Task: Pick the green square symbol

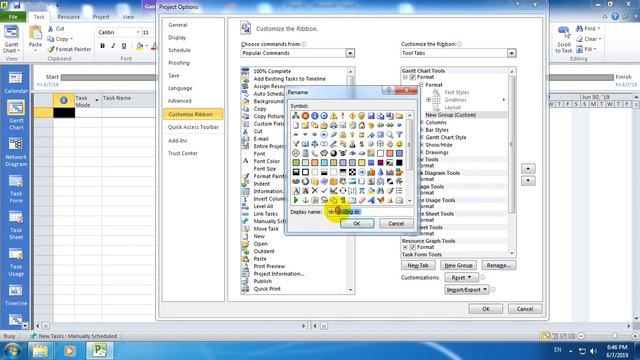Action: click(296, 163)
